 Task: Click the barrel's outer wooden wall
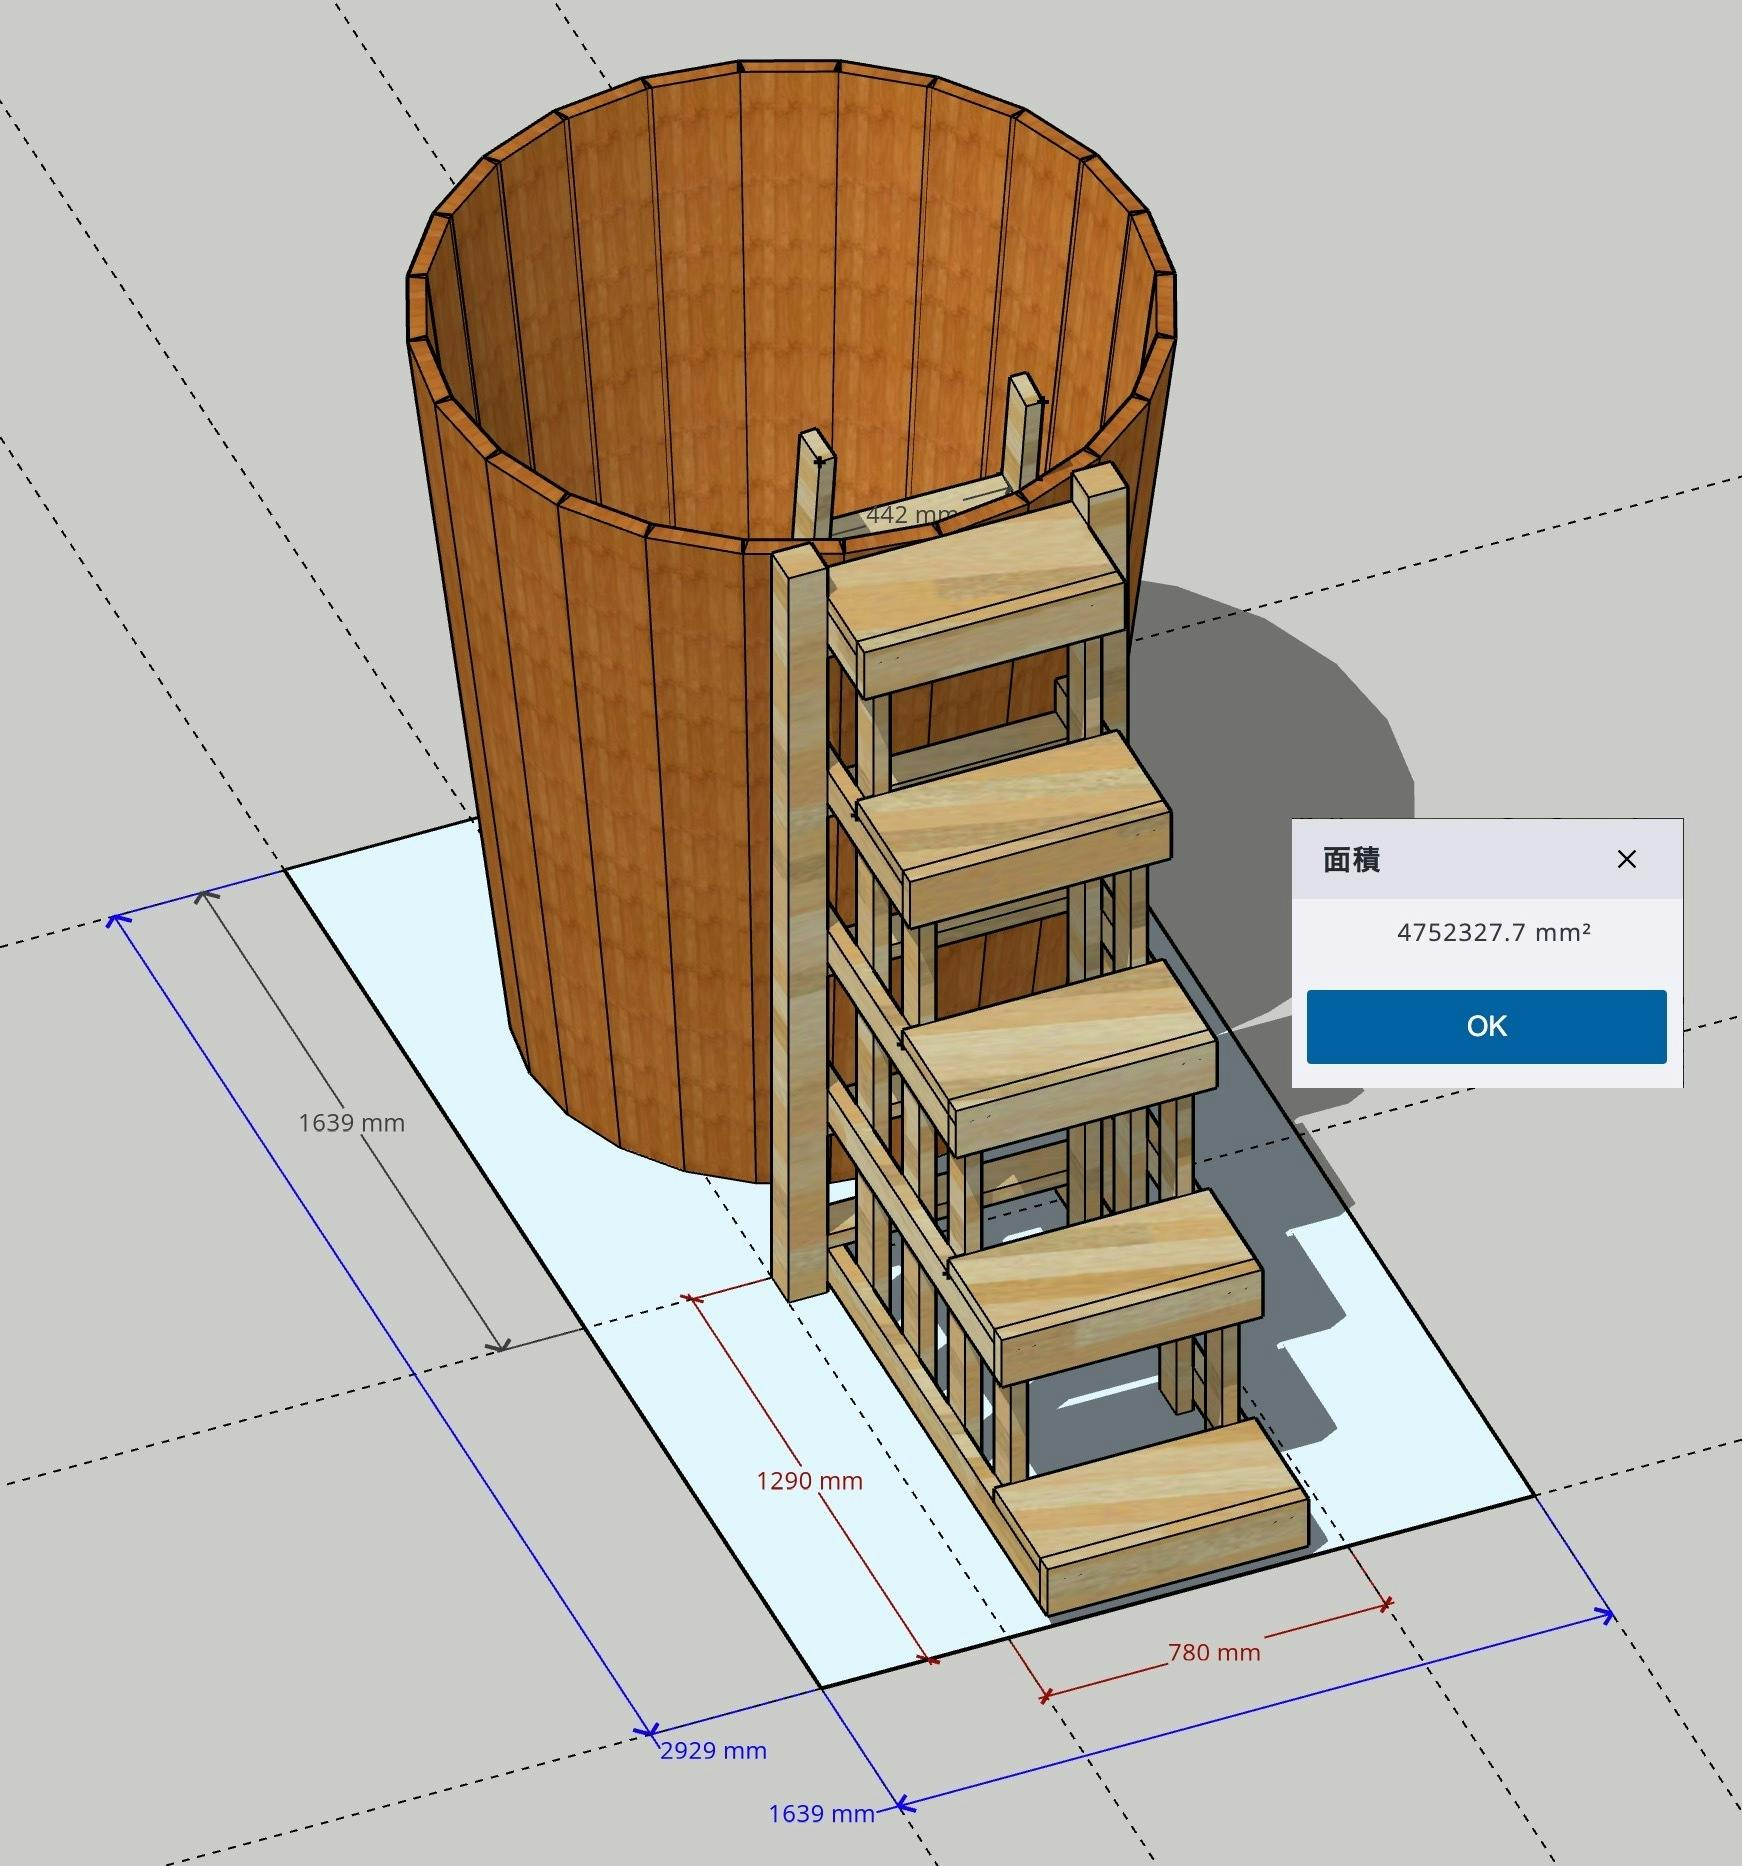(600, 800)
